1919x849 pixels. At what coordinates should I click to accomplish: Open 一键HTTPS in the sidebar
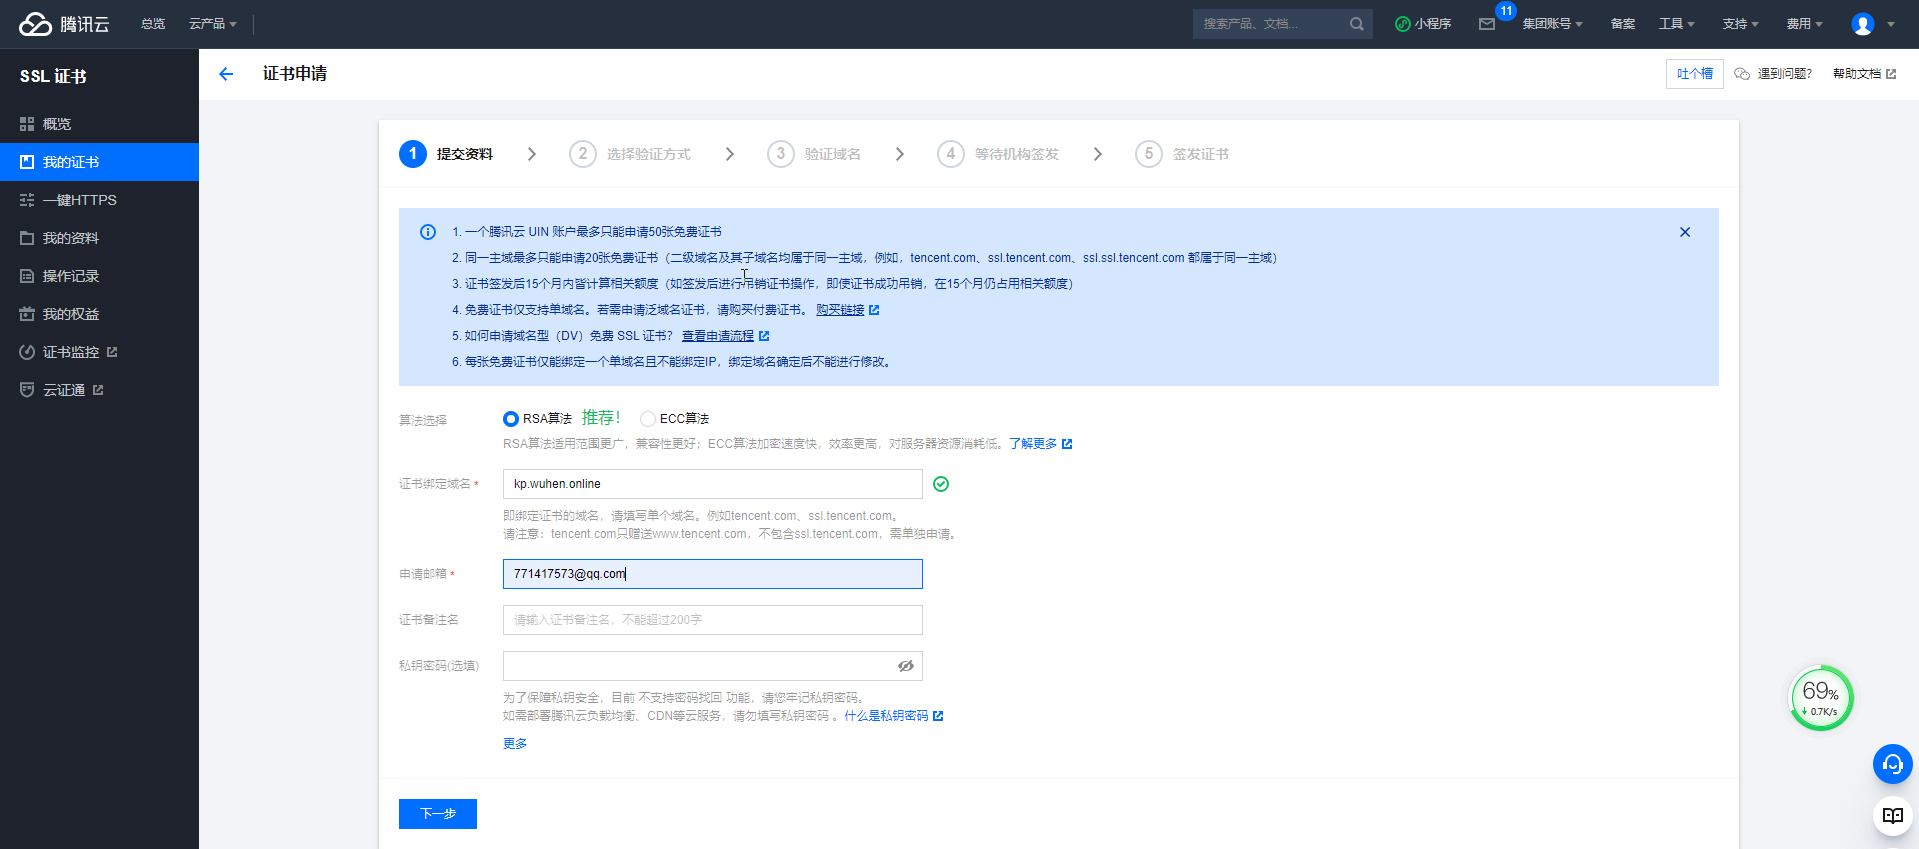(79, 200)
